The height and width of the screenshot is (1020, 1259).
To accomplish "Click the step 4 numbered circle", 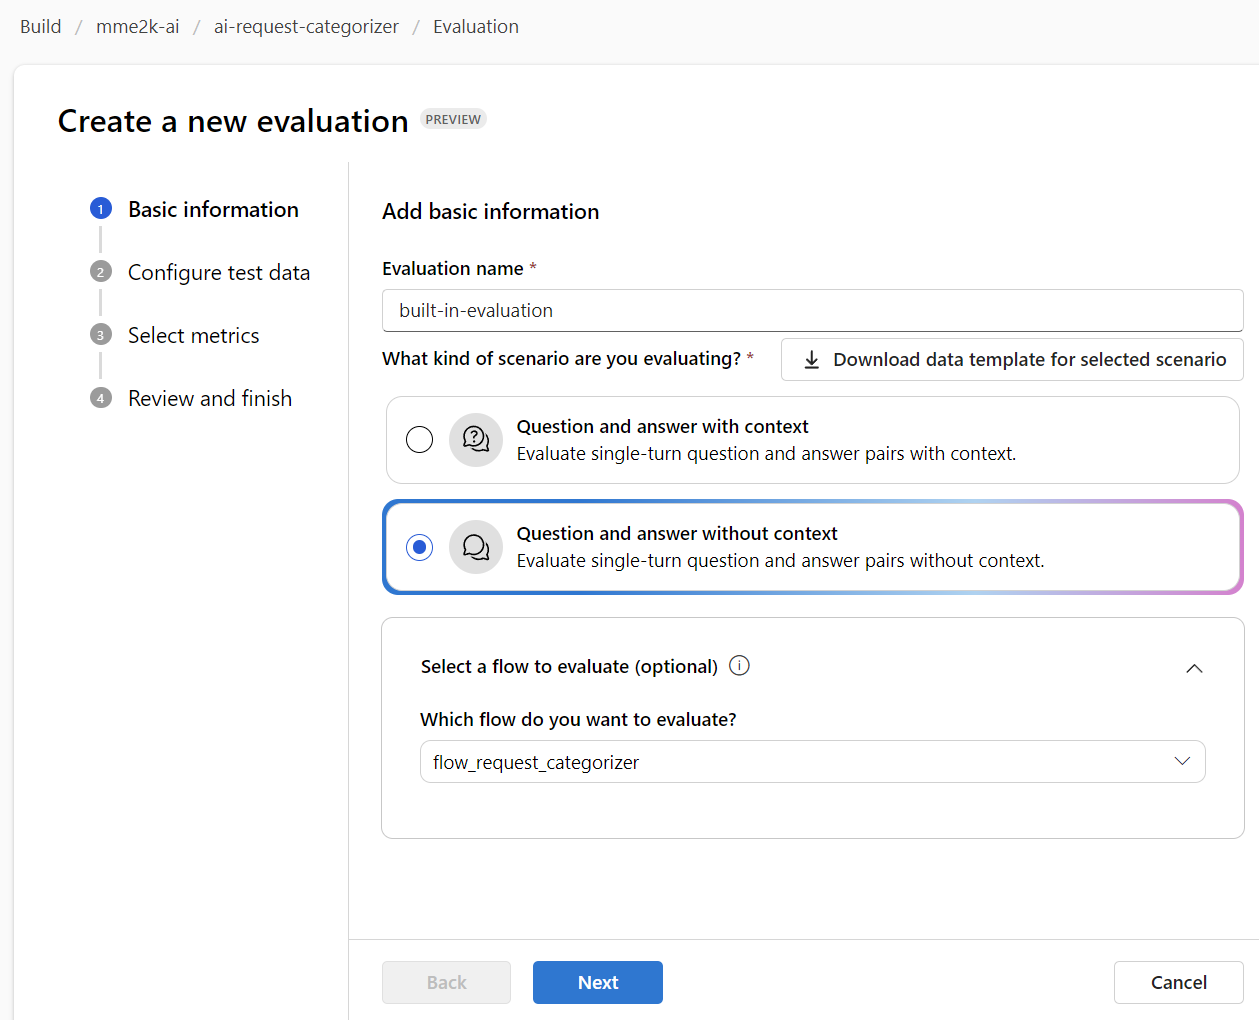I will [101, 398].
